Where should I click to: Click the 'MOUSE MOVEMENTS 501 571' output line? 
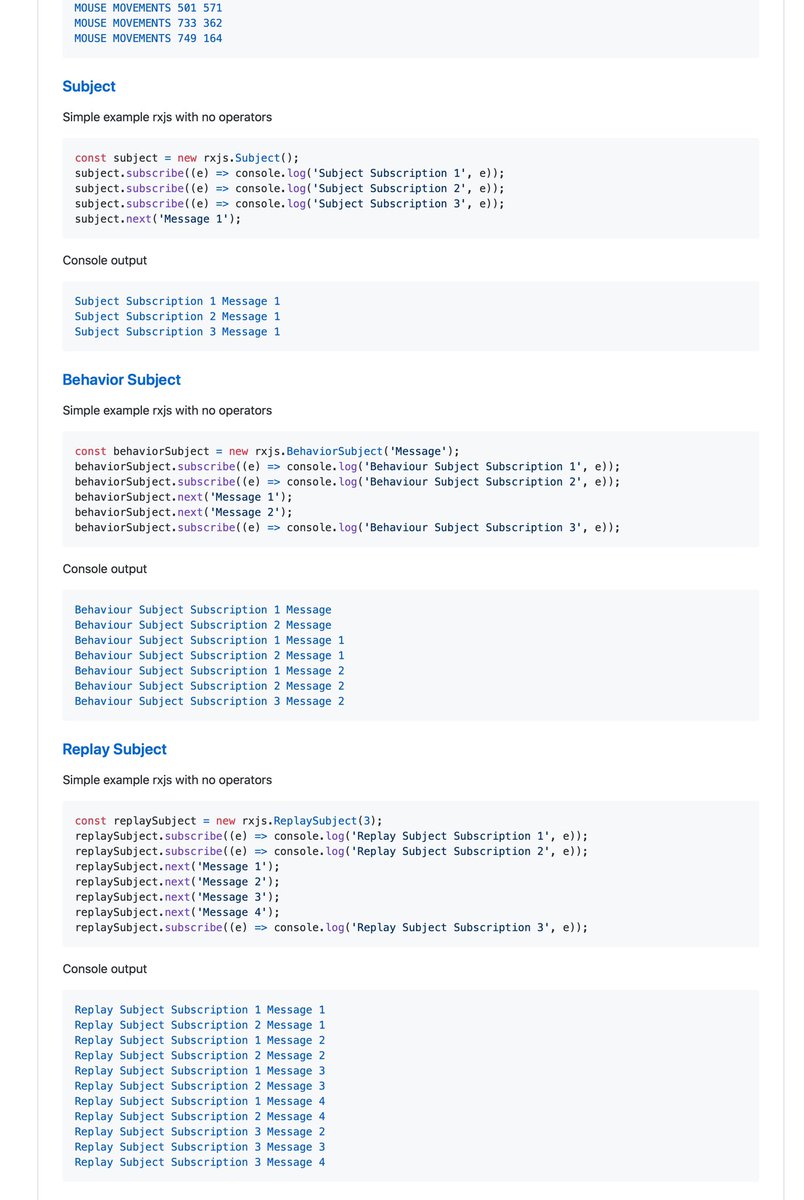coord(148,8)
